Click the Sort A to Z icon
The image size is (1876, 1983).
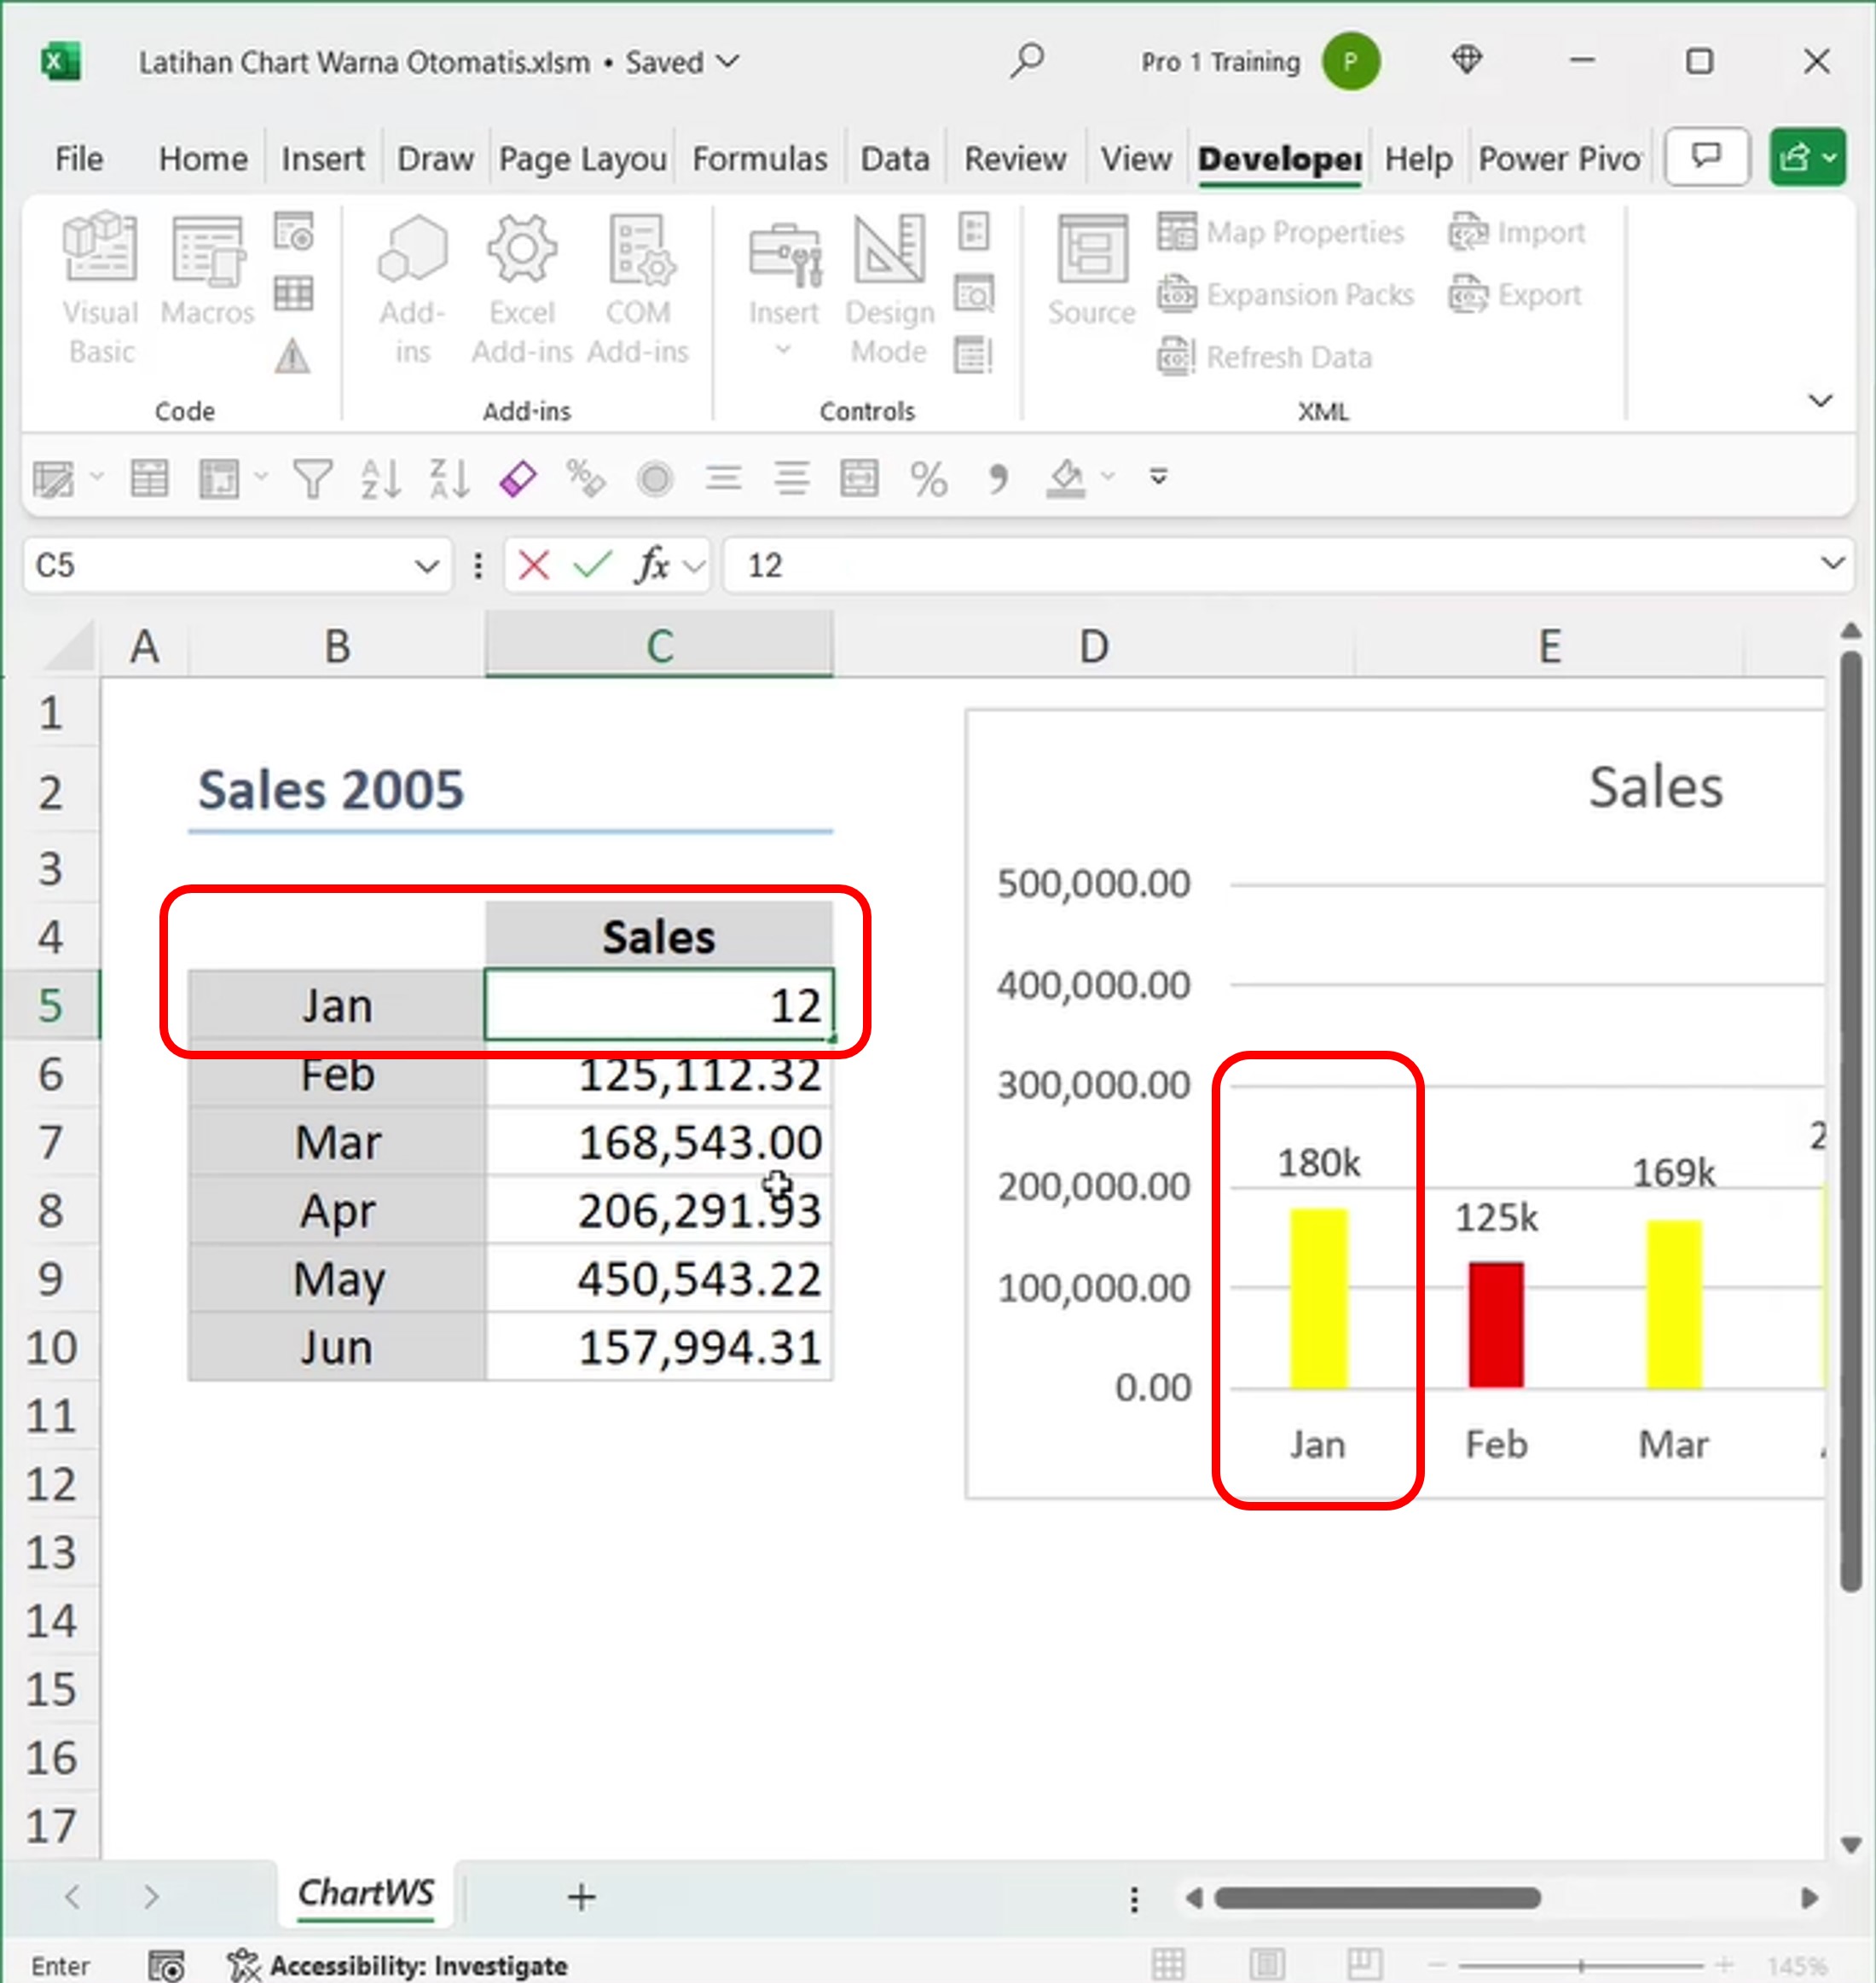[380, 479]
